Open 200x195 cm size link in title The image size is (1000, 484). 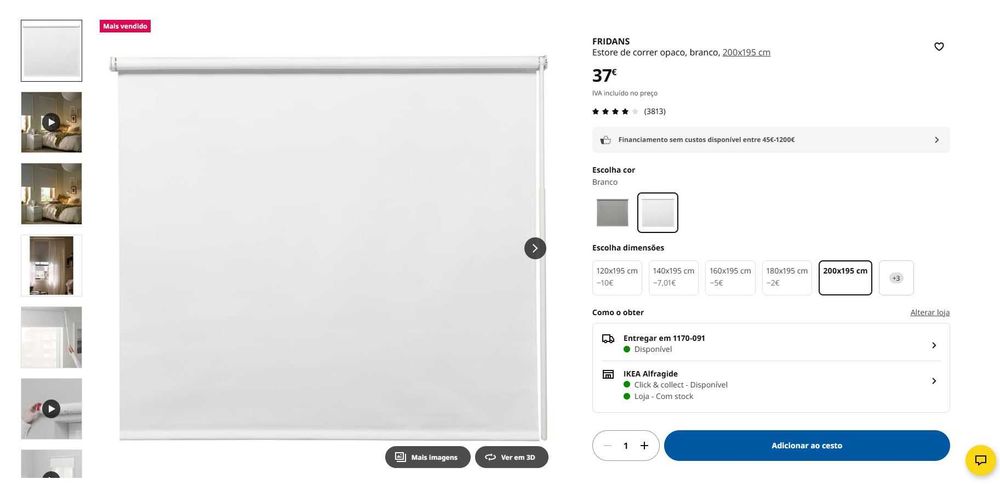pyautogui.click(x=746, y=53)
